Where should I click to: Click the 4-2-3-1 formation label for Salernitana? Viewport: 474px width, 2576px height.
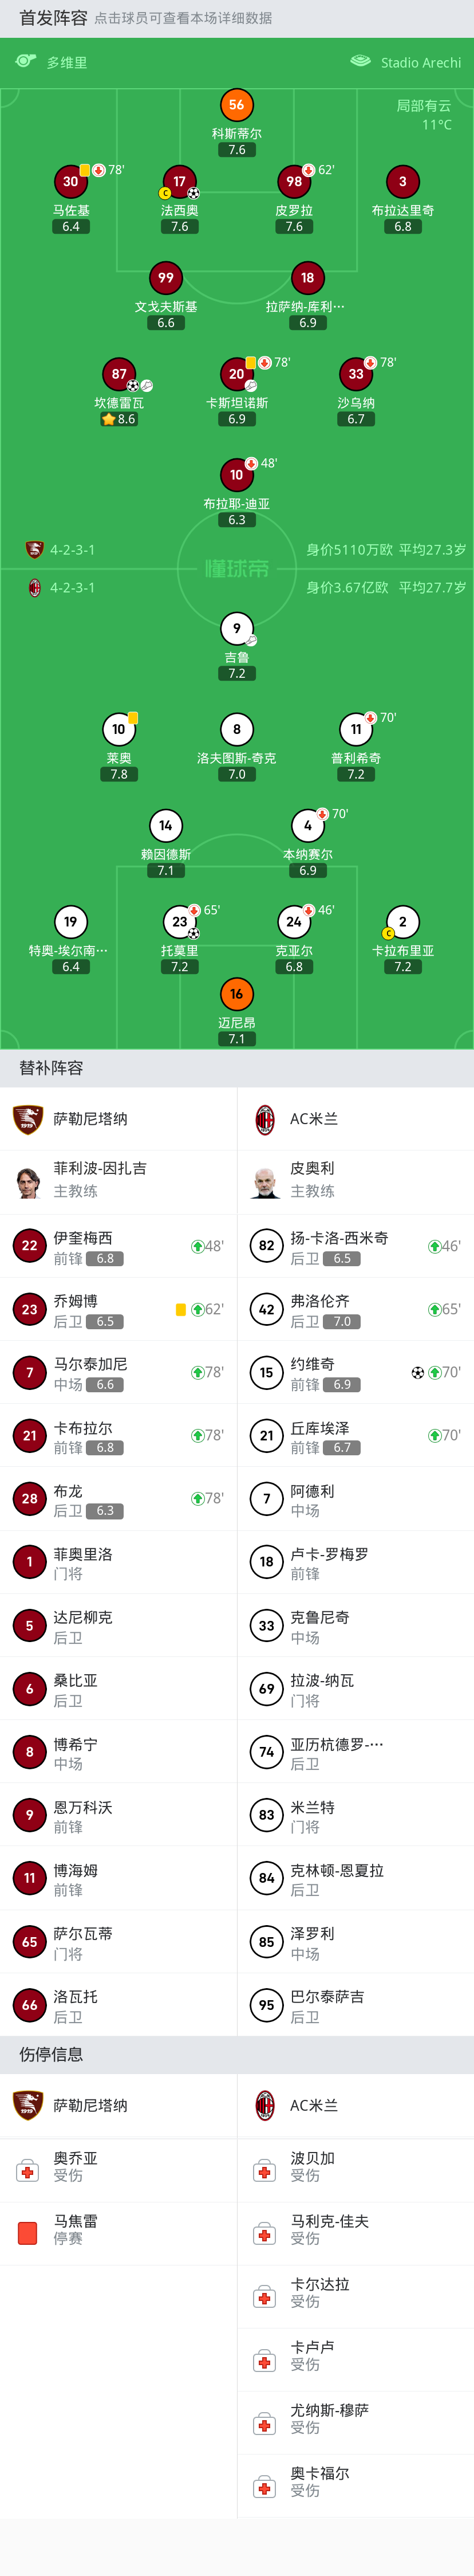[72, 550]
